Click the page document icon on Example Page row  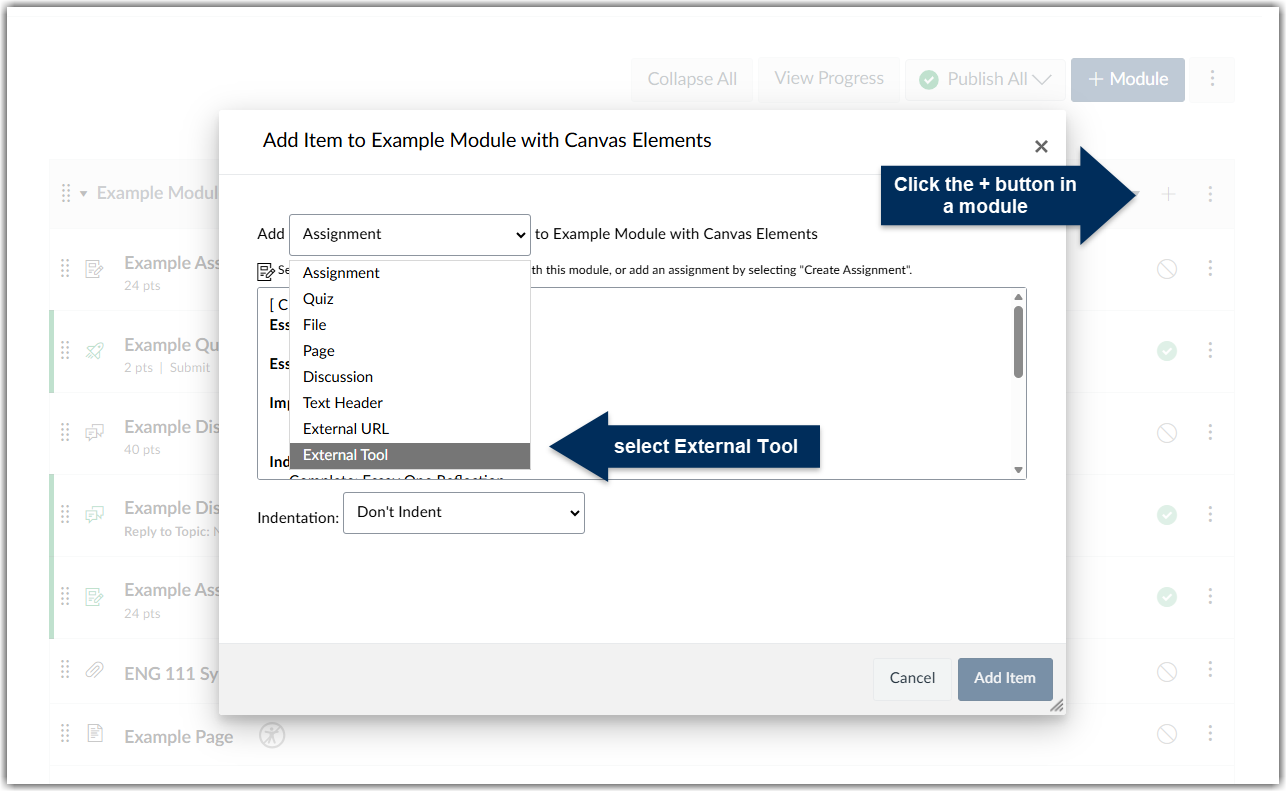95,734
